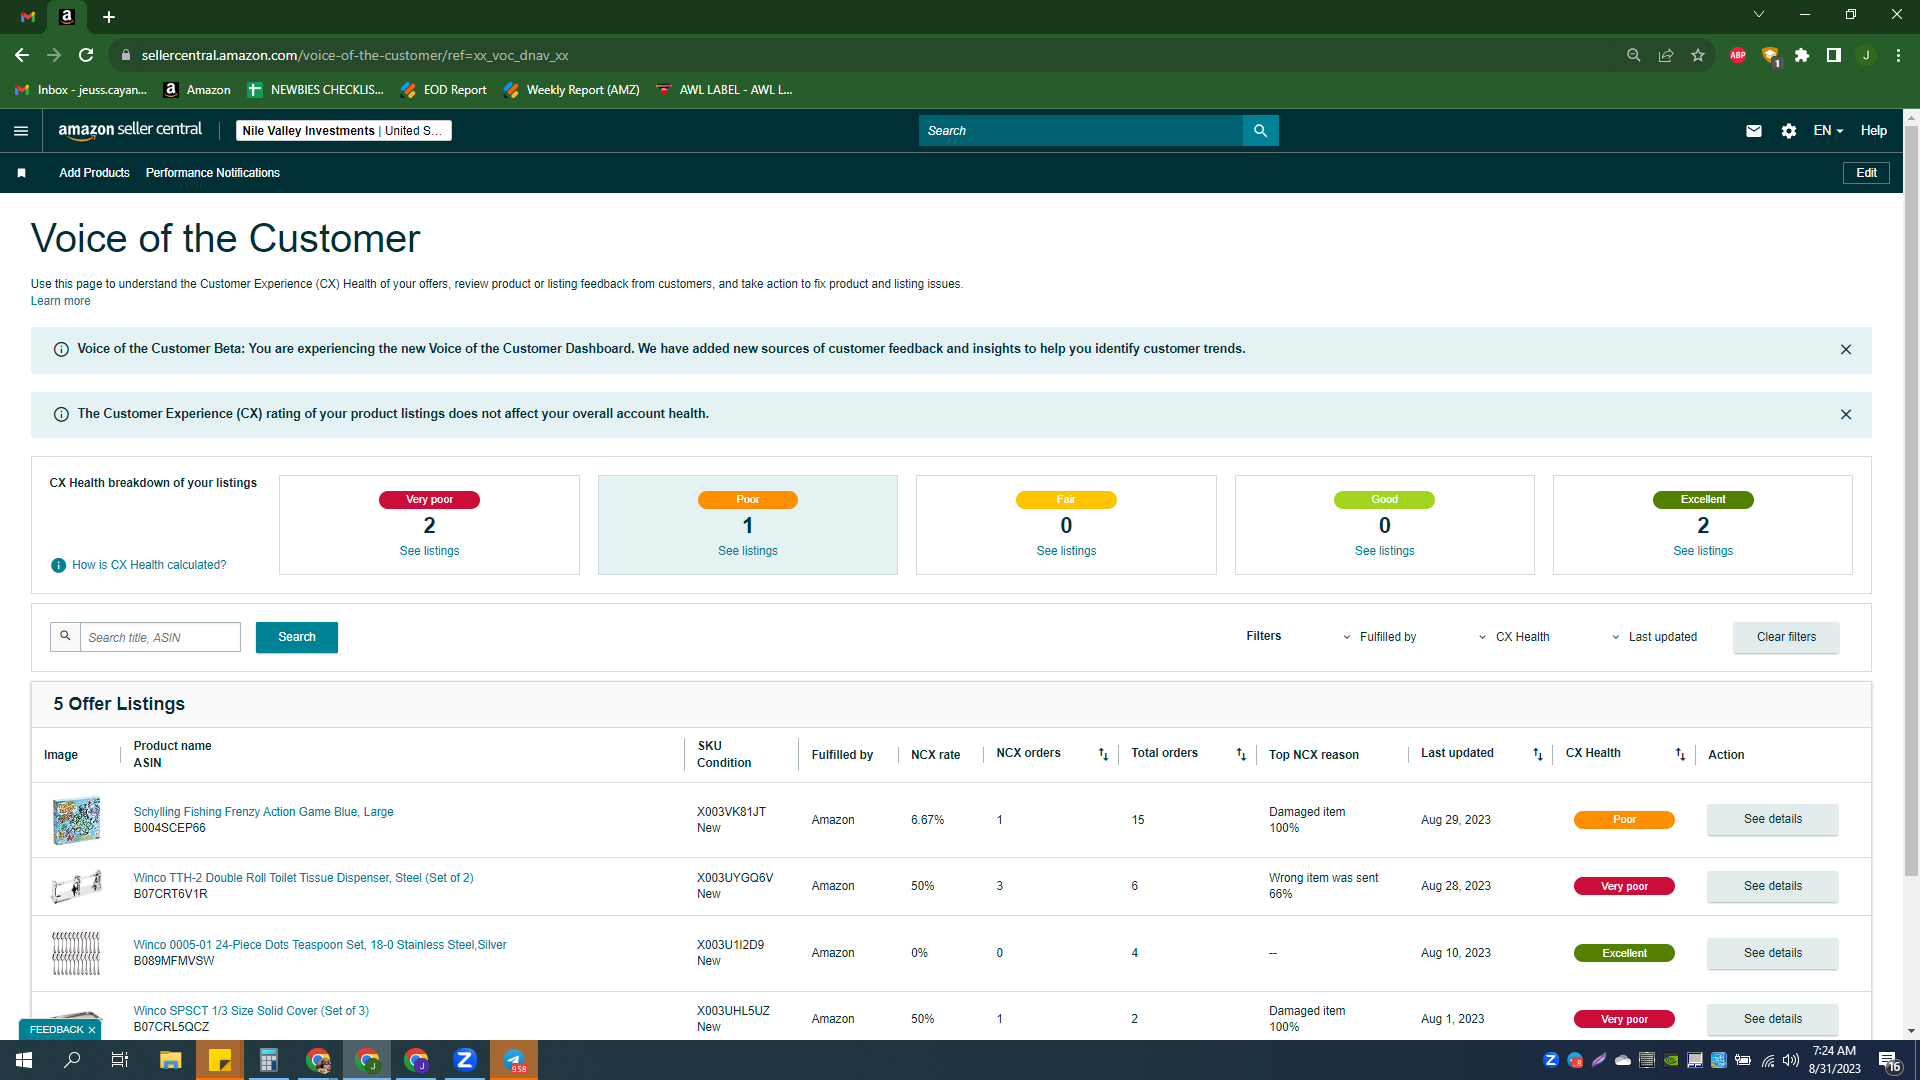Viewport: 1920px width, 1080px height.
Task: Sort the table by NCX orders
Action: tap(1103, 755)
